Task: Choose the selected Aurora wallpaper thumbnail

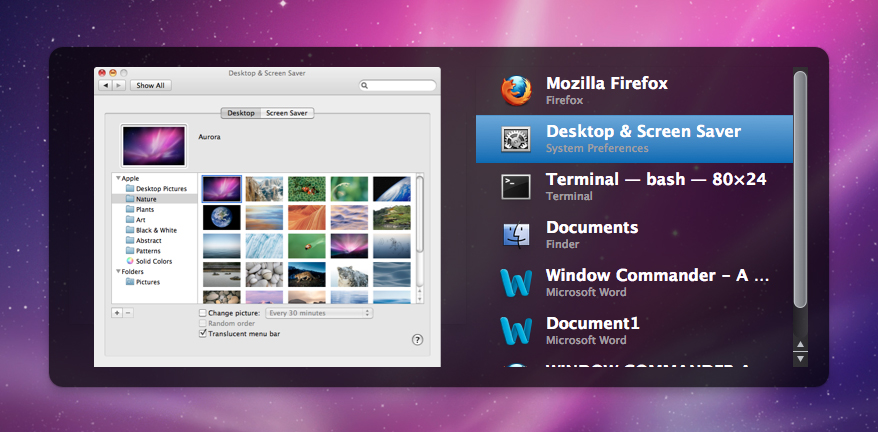Action: [222, 189]
